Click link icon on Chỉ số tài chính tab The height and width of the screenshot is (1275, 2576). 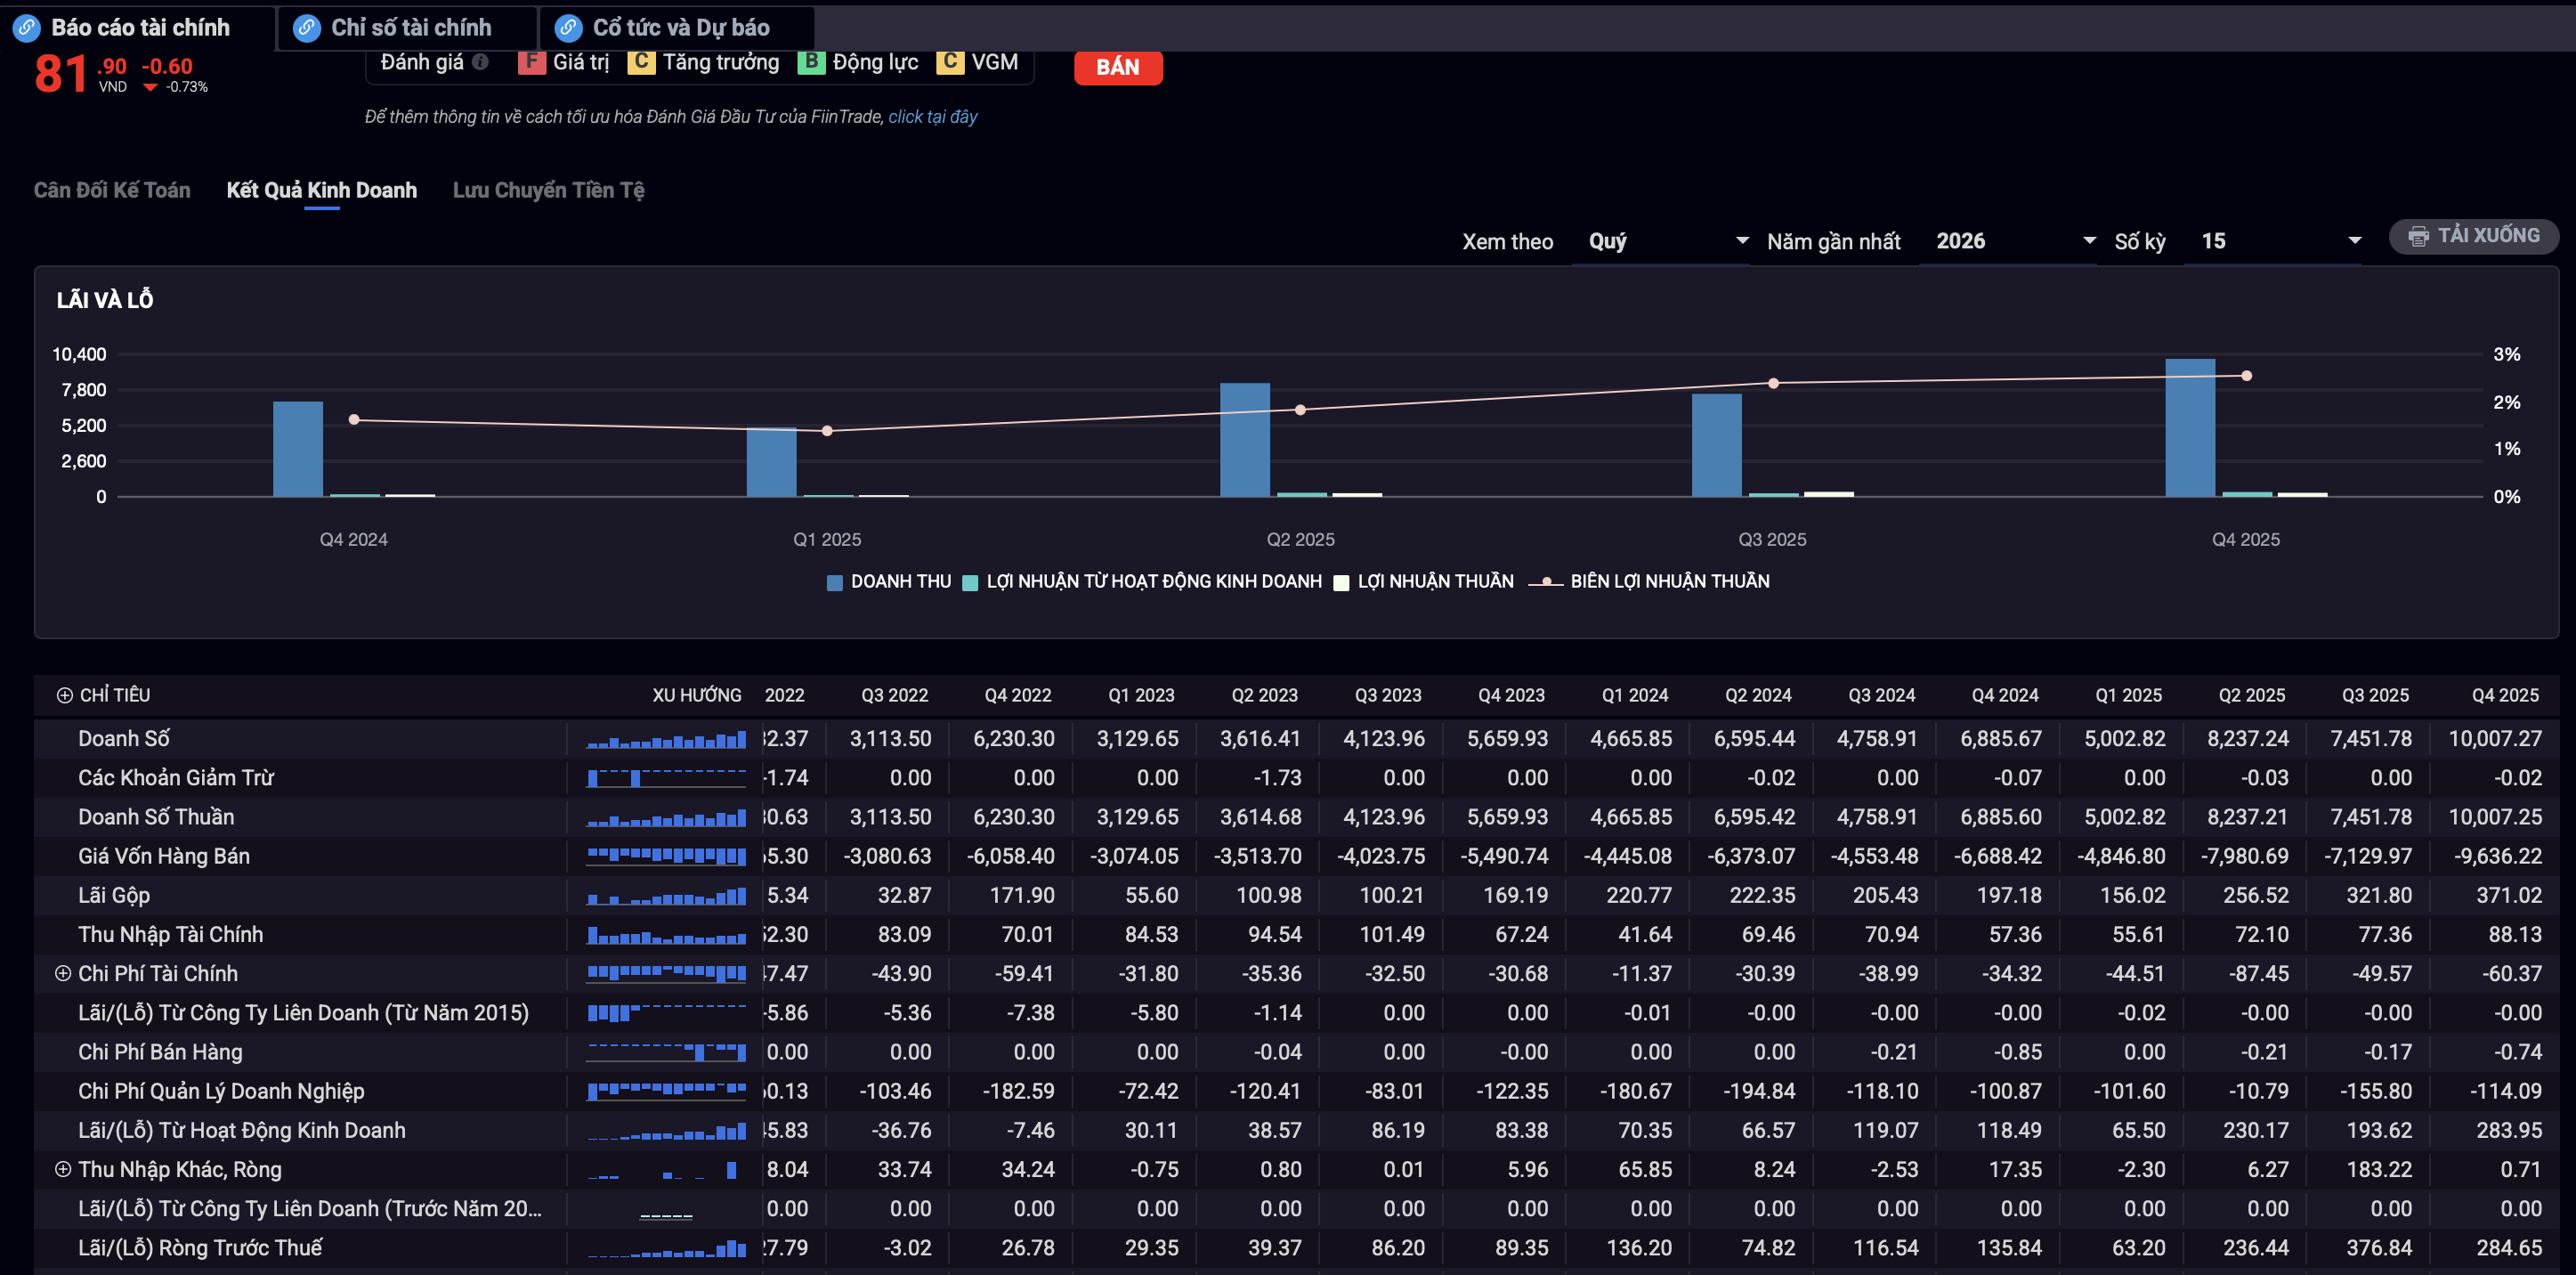(x=307, y=28)
